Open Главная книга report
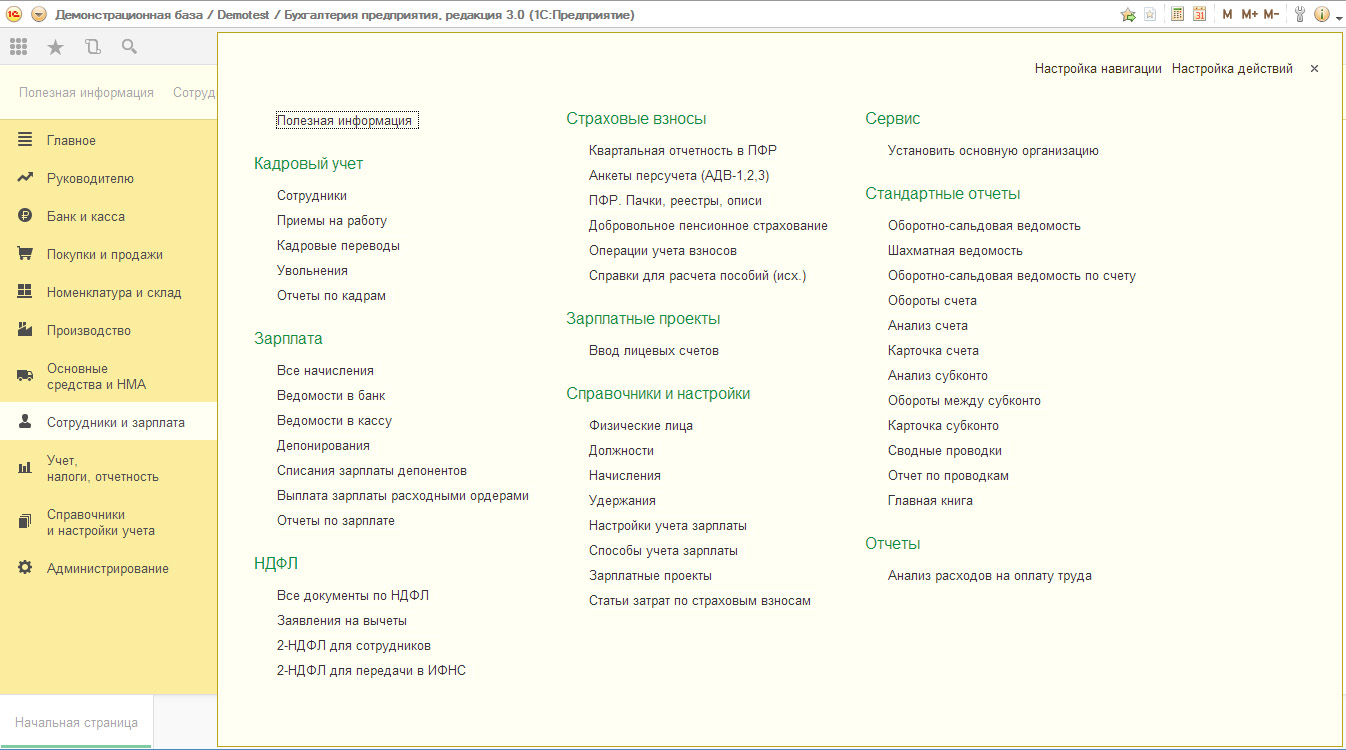Screen dimensions: 1346x750 [930, 501]
